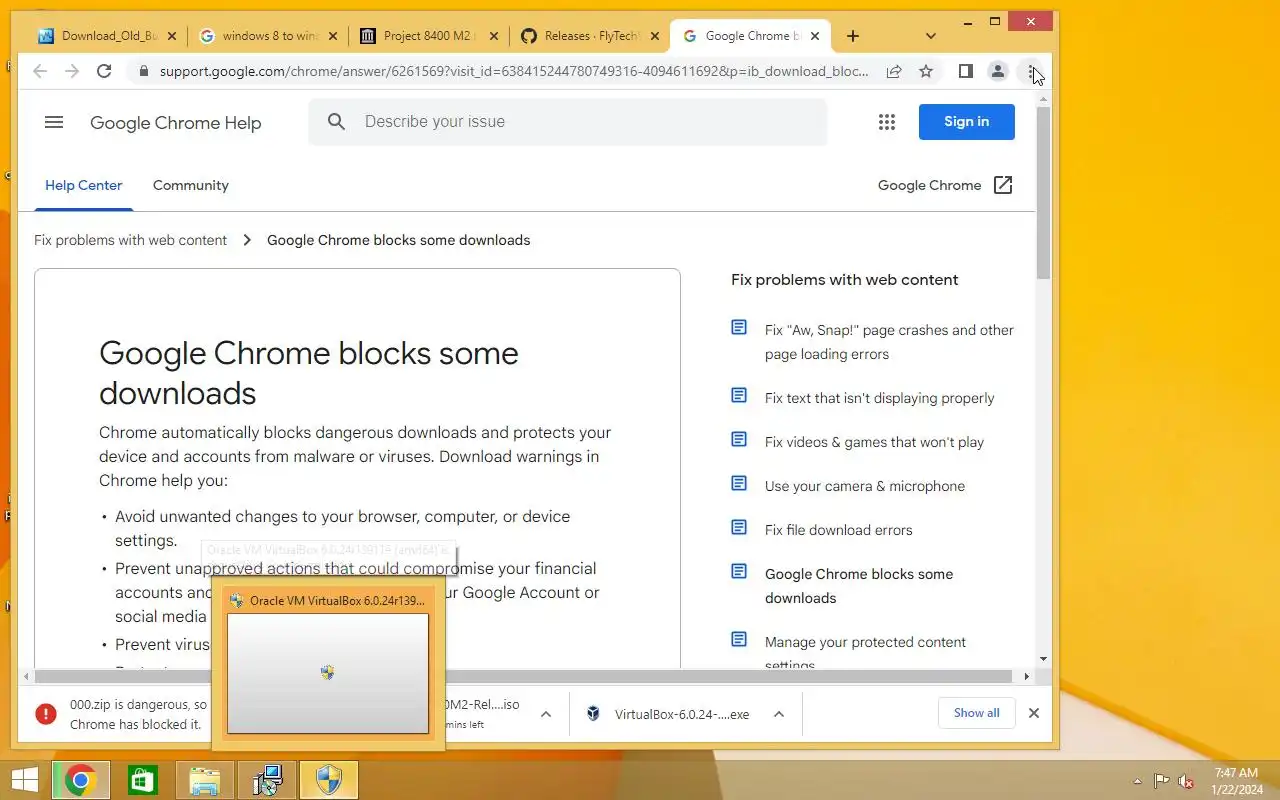Go back to the previous page
Viewport: 1280px width, 800px height.
pyautogui.click(x=40, y=71)
